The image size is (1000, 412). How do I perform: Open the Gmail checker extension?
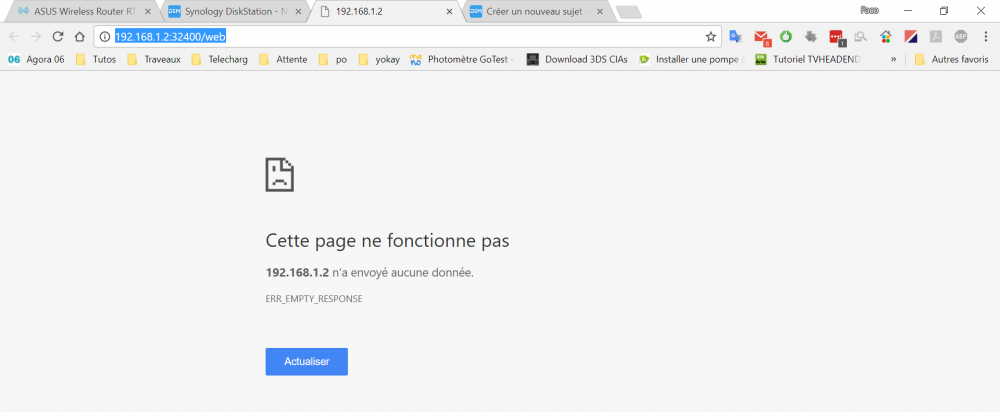[x=761, y=37]
